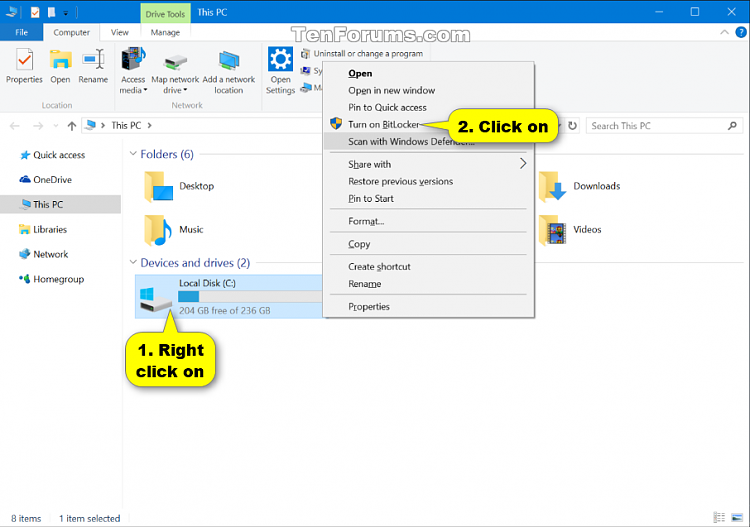The image size is (750, 527).
Task: Choose Properties in the context menu
Action: pyautogui.click(x=369, y=307)
